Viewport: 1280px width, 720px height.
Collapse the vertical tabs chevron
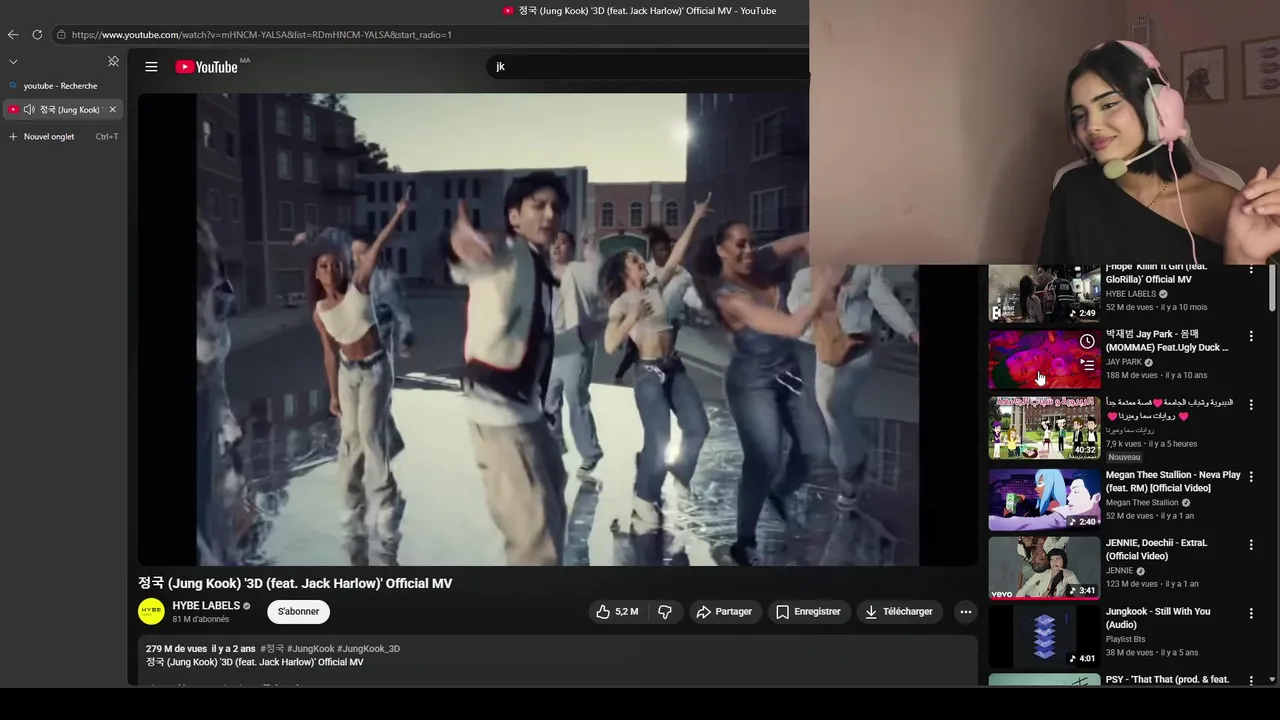click(x=13, y=61)
